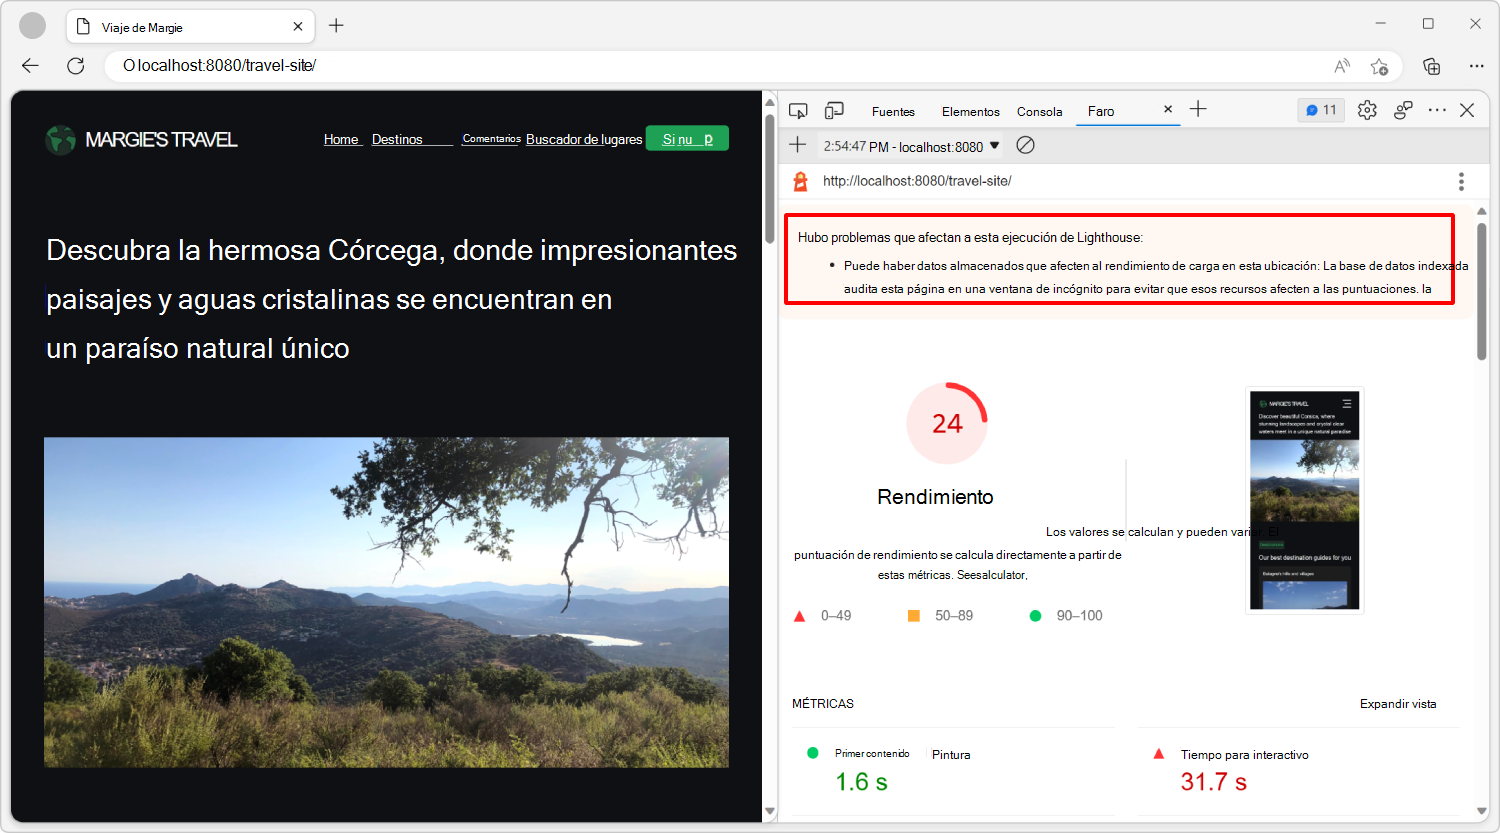This screenshot has width=1500, height=833.
Task: Click the green Sign up button on the page
Action: 687,138
